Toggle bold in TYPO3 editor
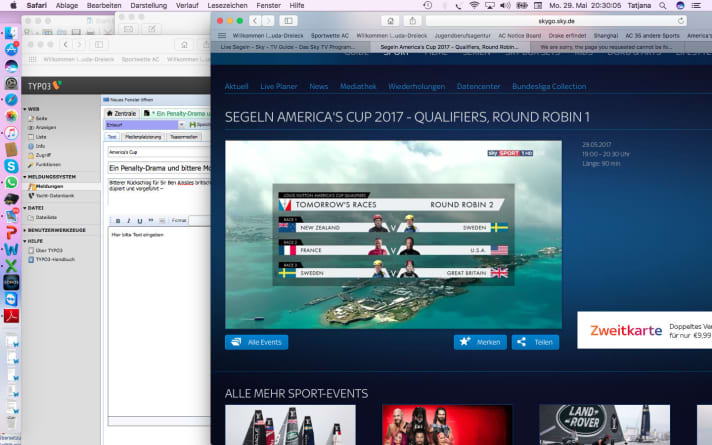The height and width of the screenshot is (445, 712). pyautogui.click(x=118, y=221)
